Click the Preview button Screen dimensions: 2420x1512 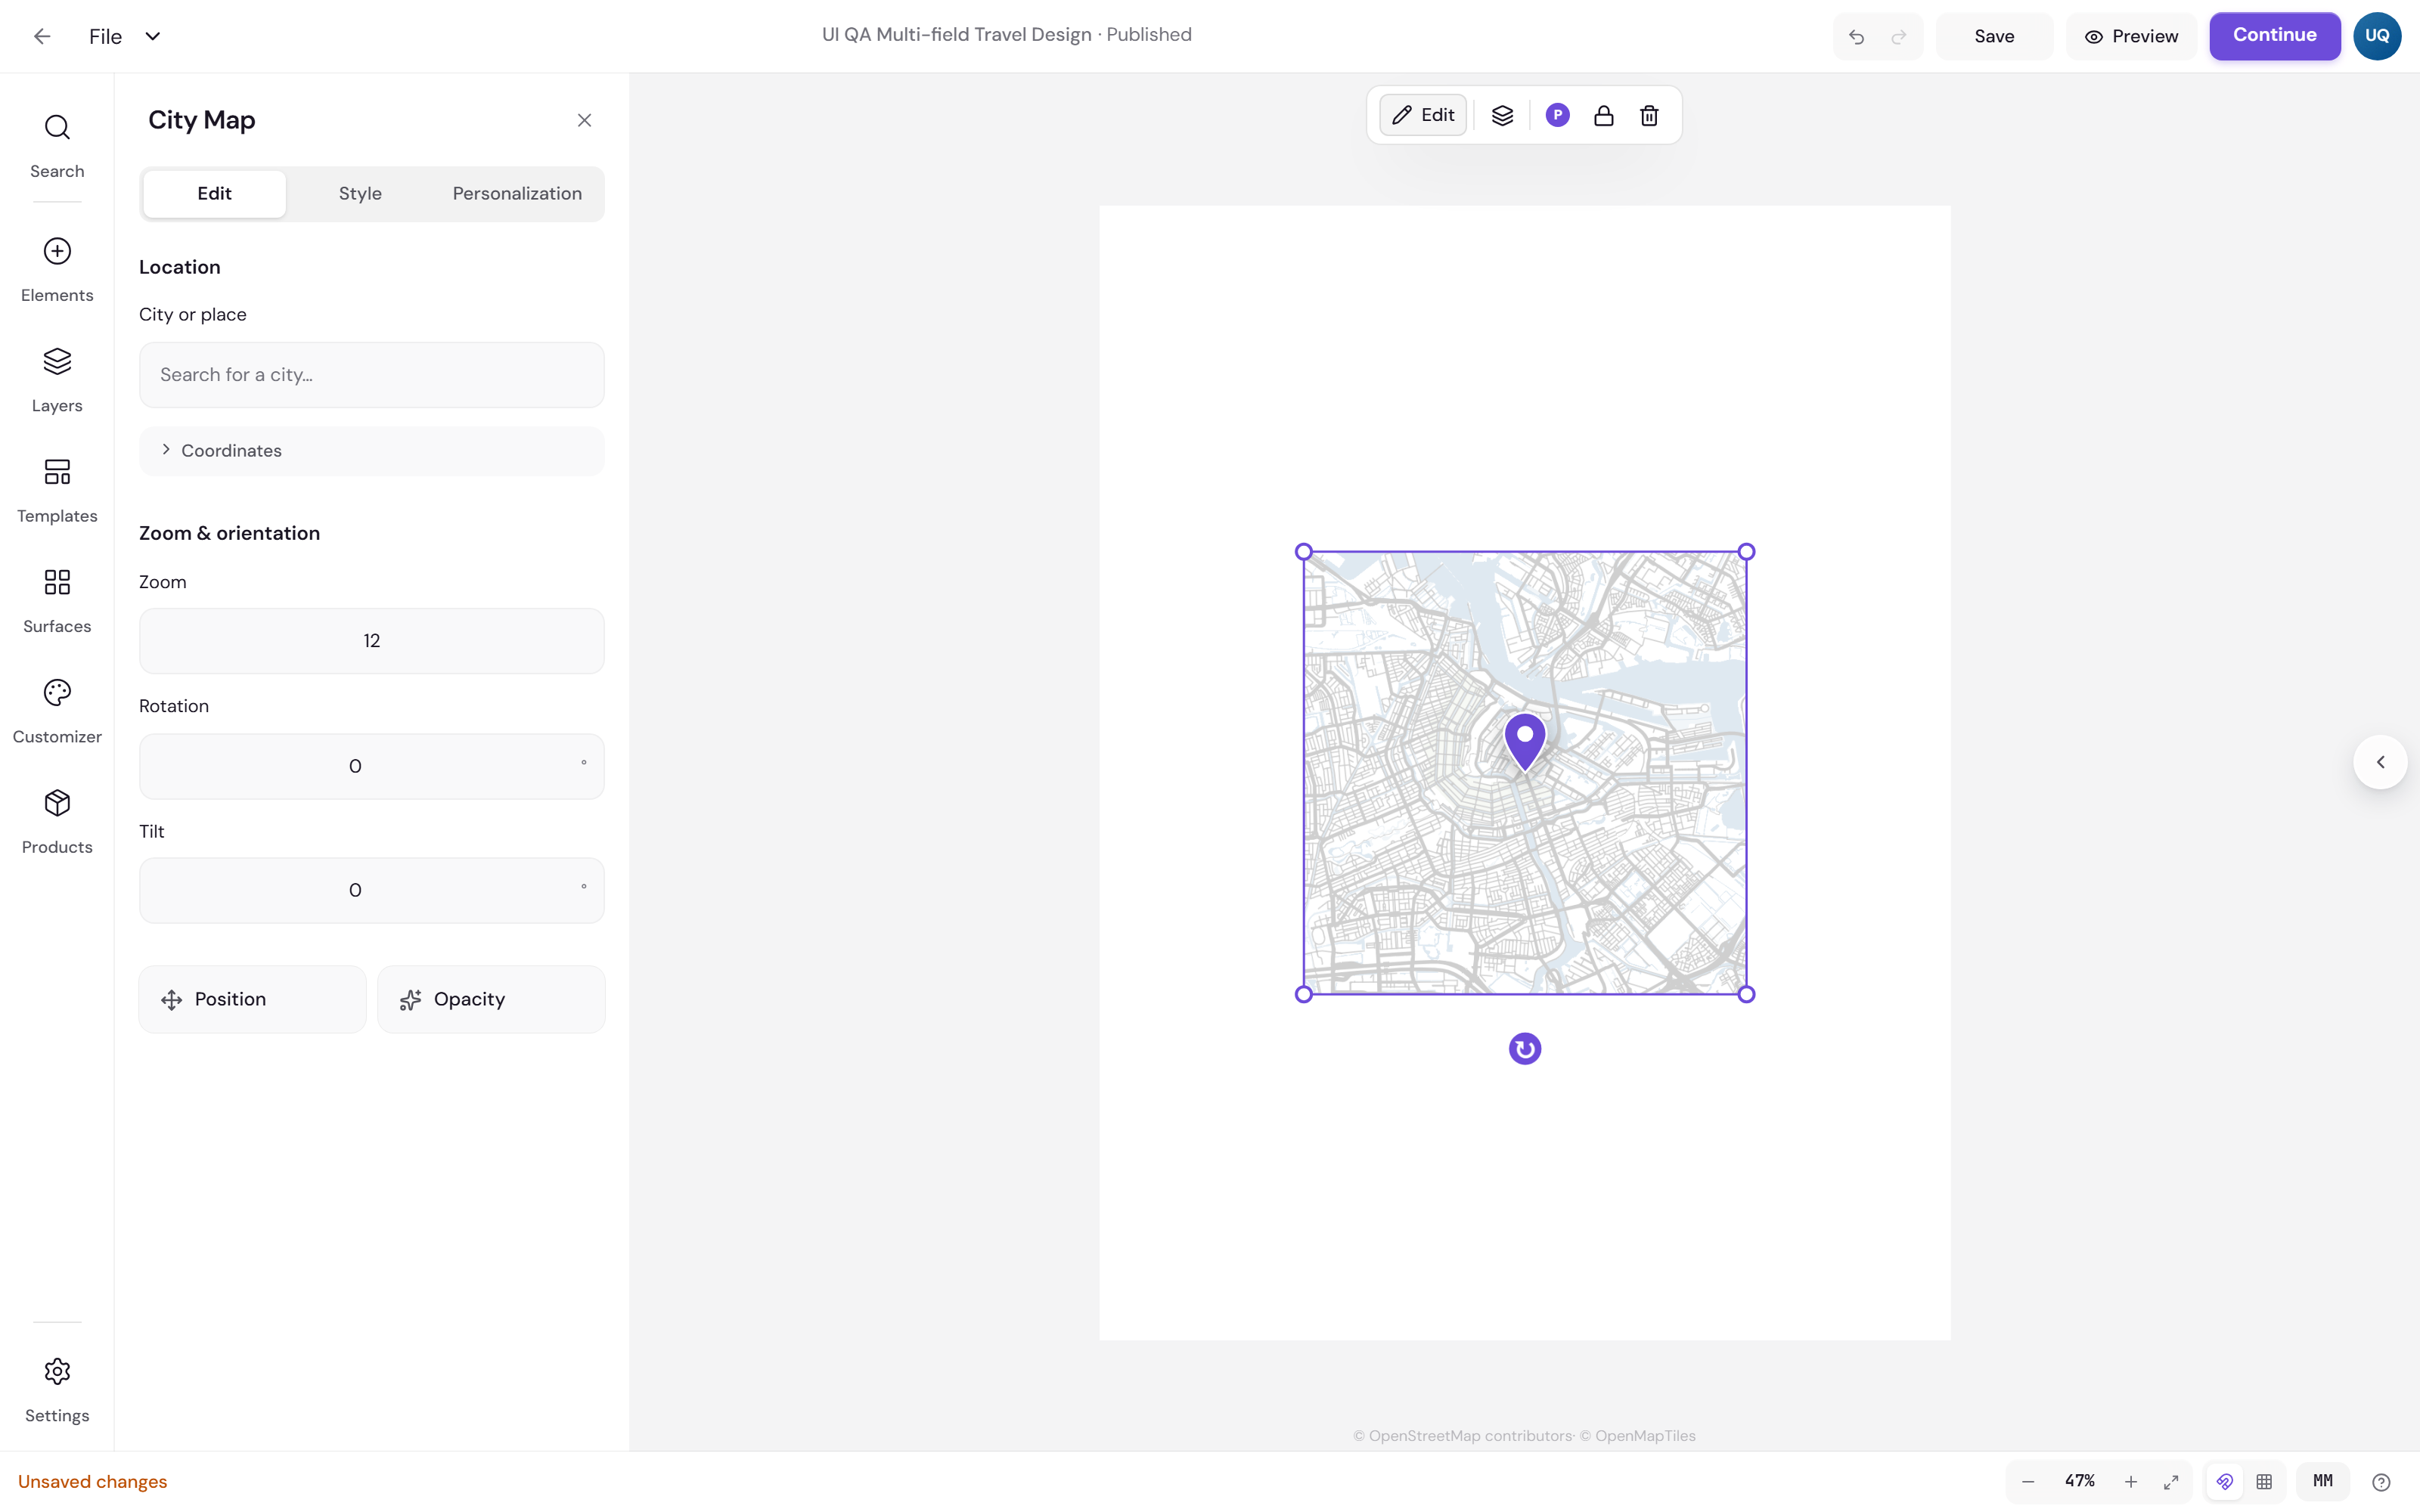(x=2131, y=36)
